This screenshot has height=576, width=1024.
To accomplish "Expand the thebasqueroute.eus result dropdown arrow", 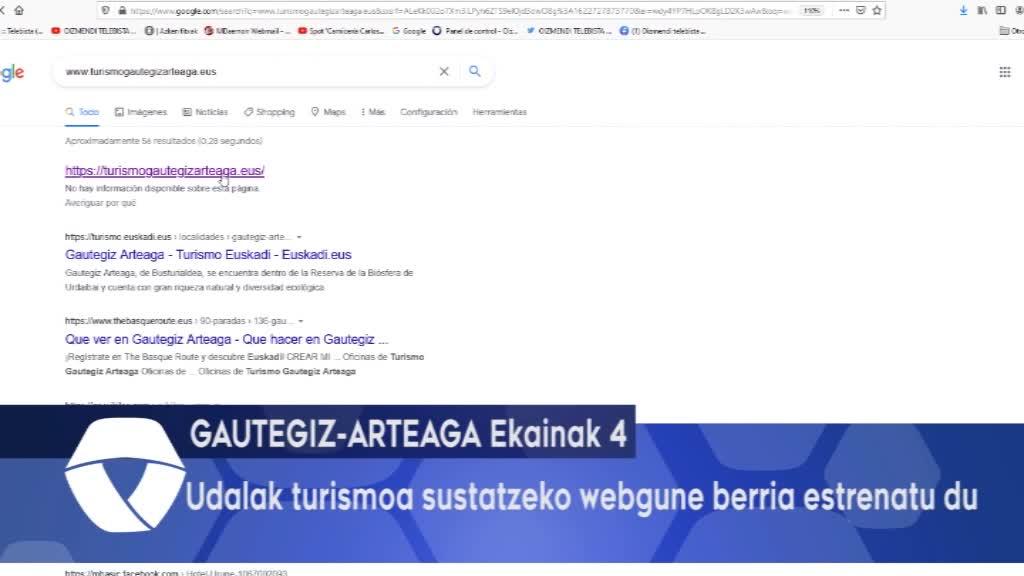I will point(300,321).
